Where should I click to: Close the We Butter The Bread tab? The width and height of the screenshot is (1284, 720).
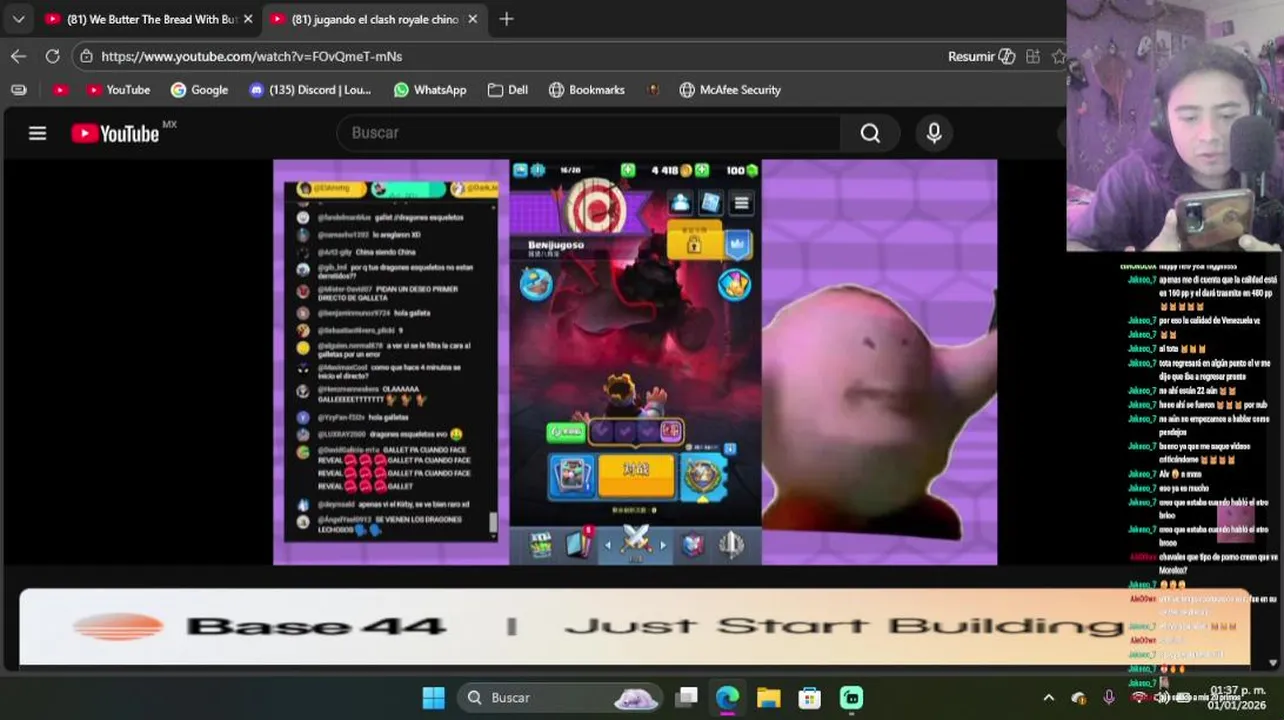click(x=246, y=19)
